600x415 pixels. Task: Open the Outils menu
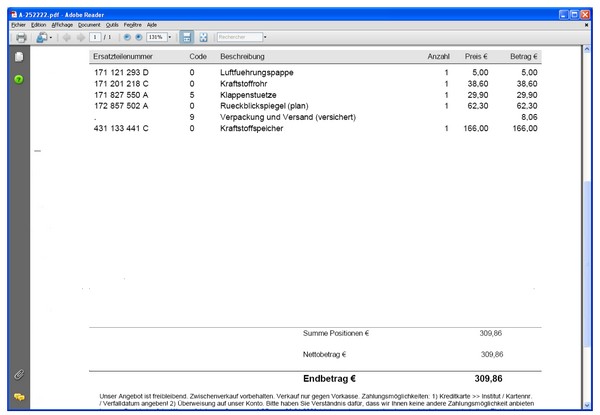[x=112, y=24]
